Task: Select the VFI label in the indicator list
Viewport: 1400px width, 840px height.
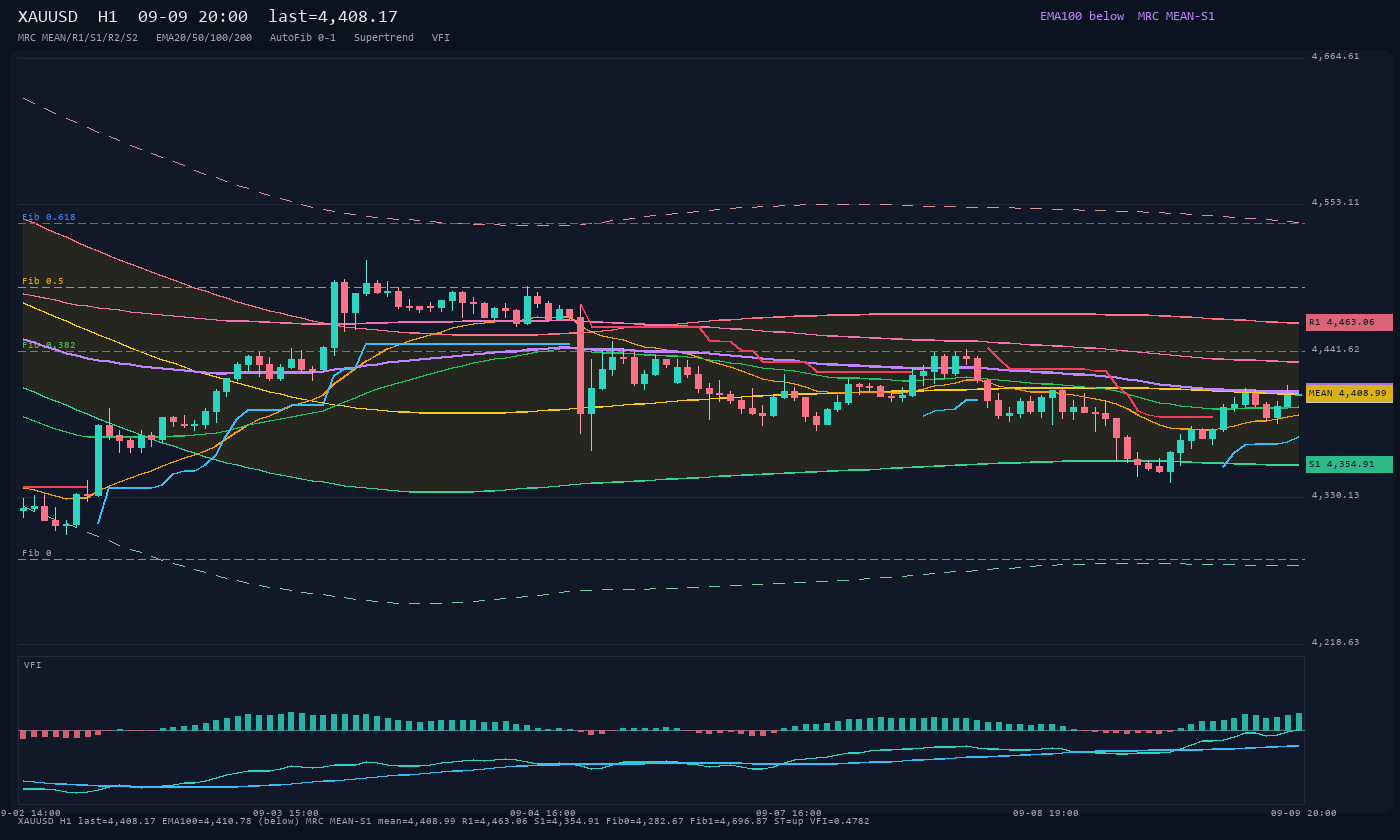Action: 441,37
